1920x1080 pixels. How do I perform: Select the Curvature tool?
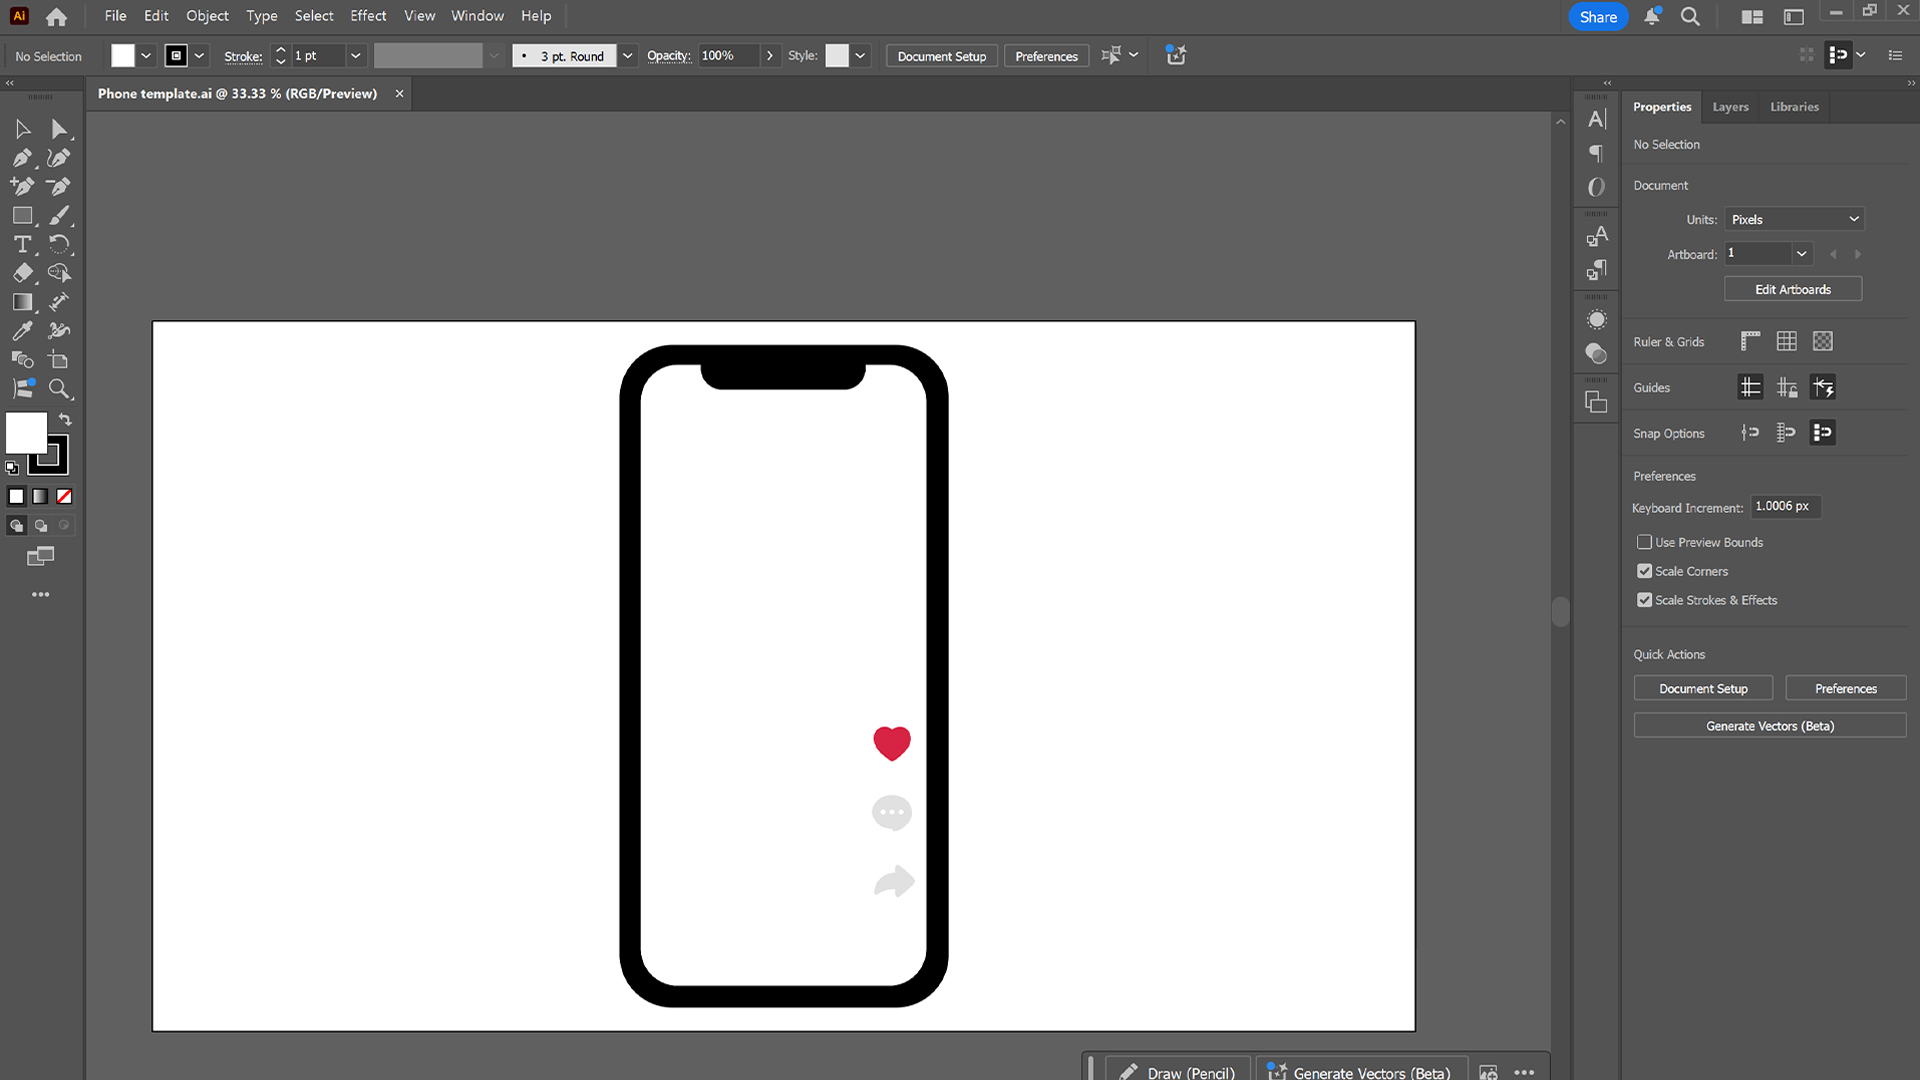59,158
